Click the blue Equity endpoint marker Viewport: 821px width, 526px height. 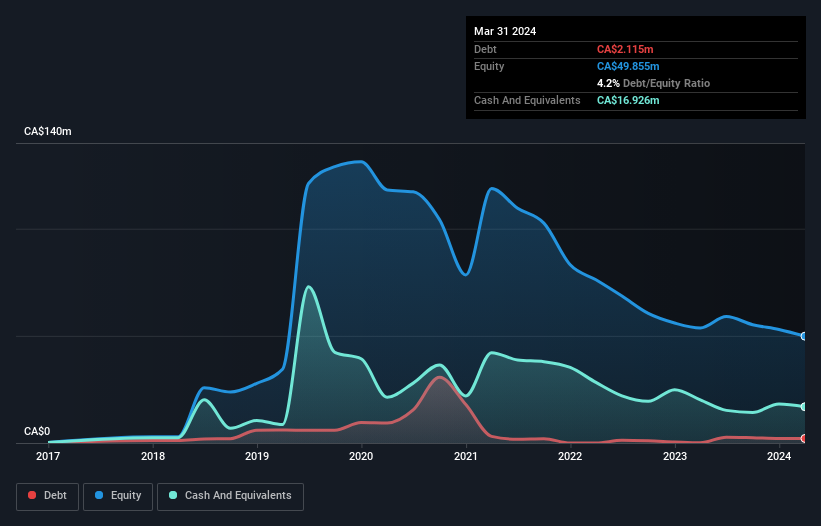[x=804, y=336]
